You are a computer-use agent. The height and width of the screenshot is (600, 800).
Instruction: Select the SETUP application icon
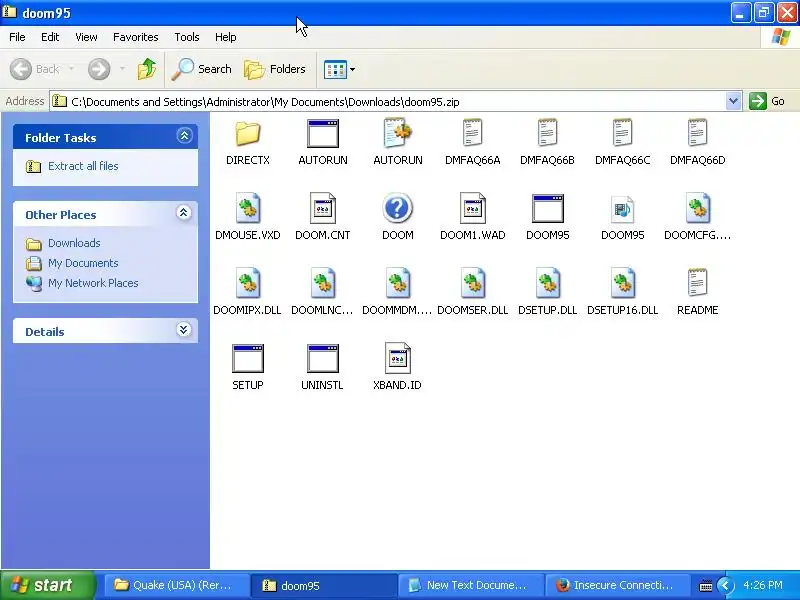248,358
